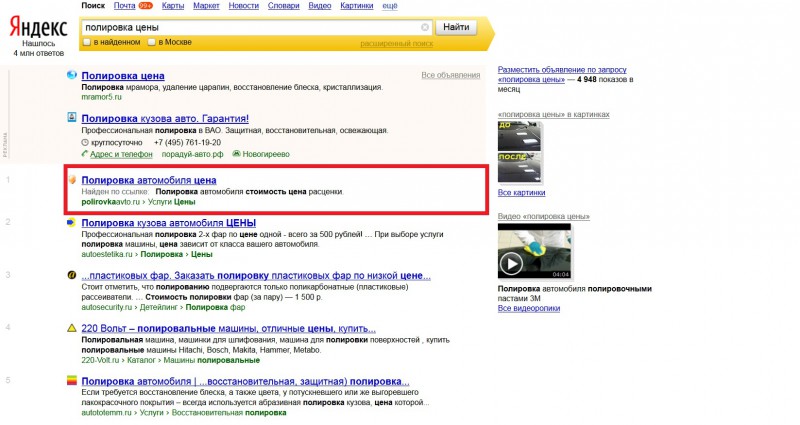Open the расширенный поиск link
This screenshot has width=800, height=425.
point(396,44)
